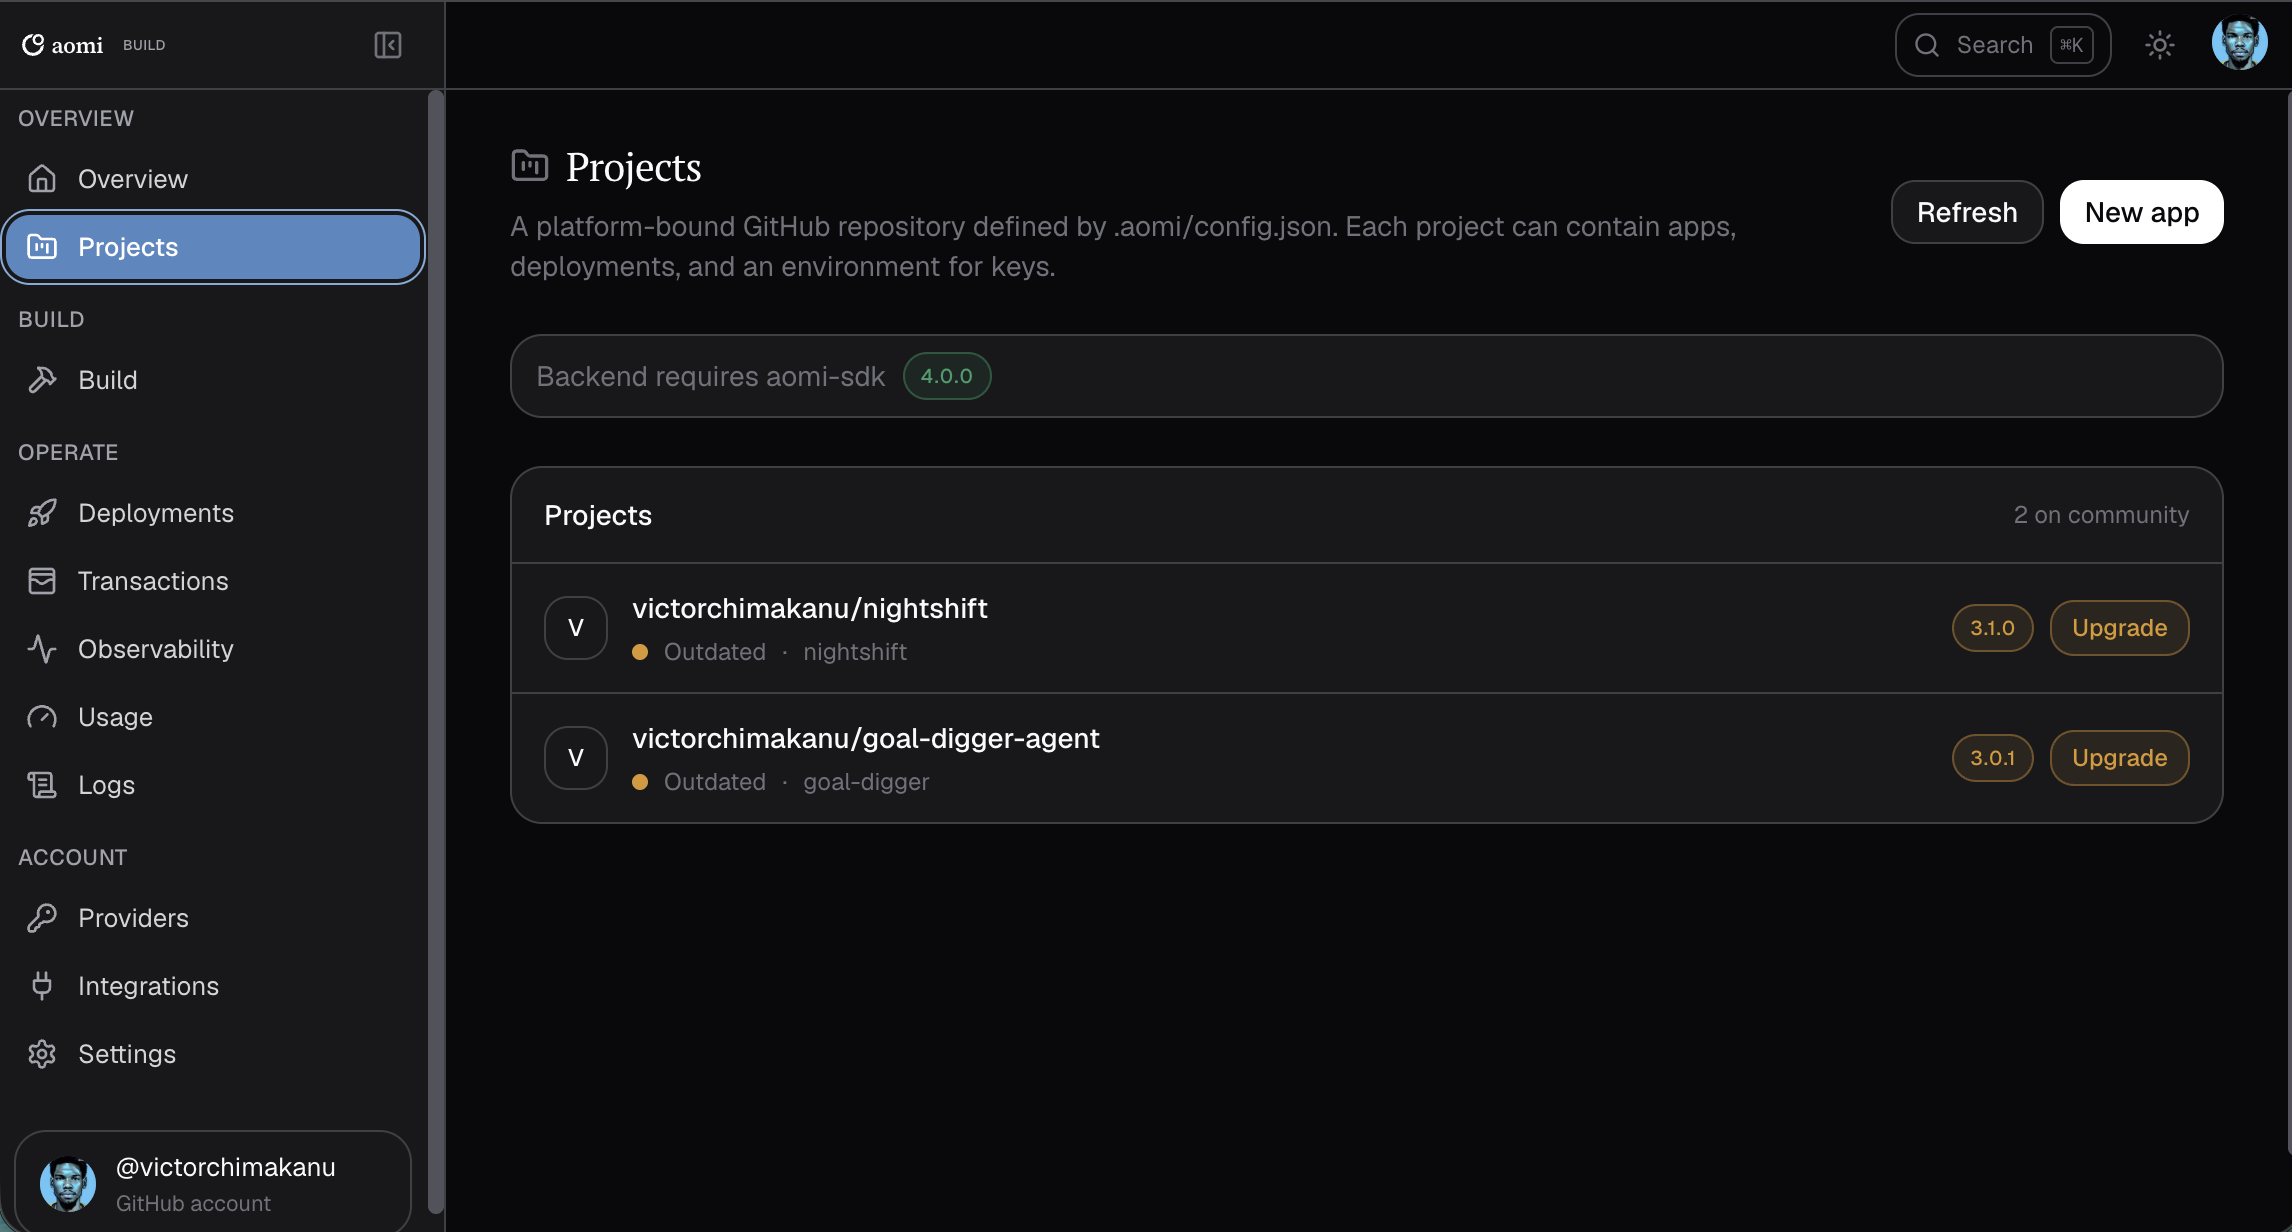Click the search magnifier icon
2292x1232 pixels.
[1927, 45]
